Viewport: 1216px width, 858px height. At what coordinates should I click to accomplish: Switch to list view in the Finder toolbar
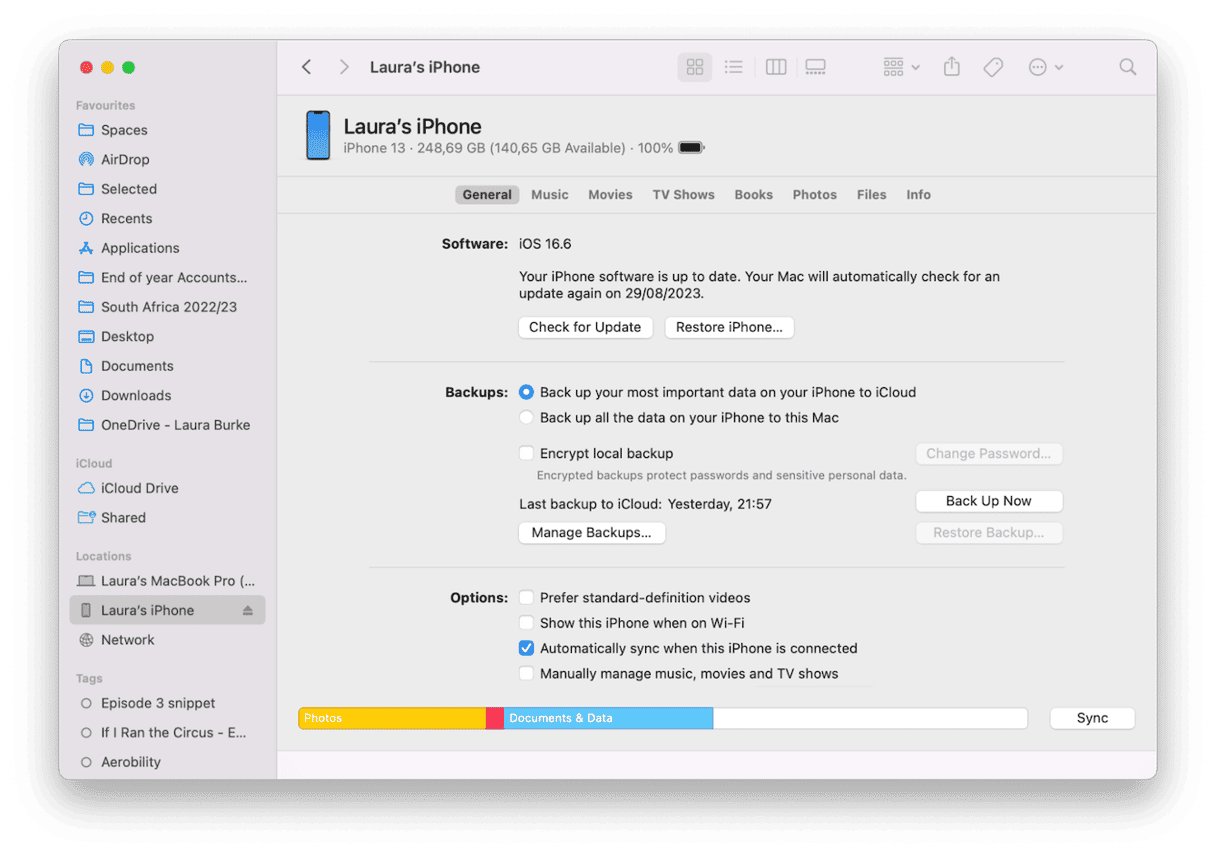click(x=734, y=66)
